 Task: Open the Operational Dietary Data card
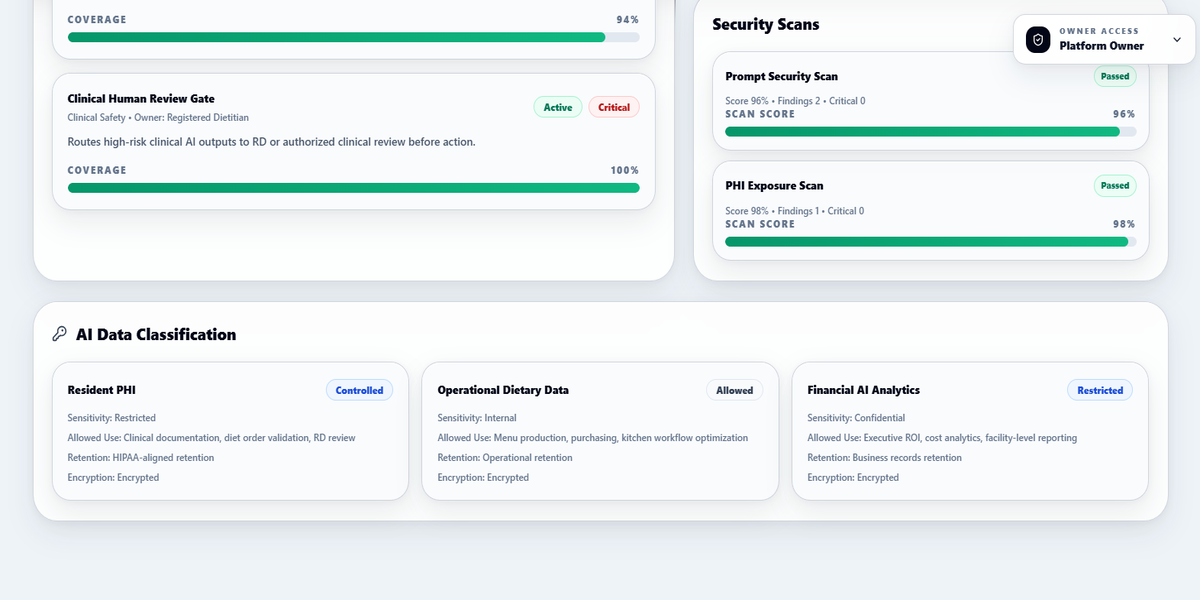[600, 431]
